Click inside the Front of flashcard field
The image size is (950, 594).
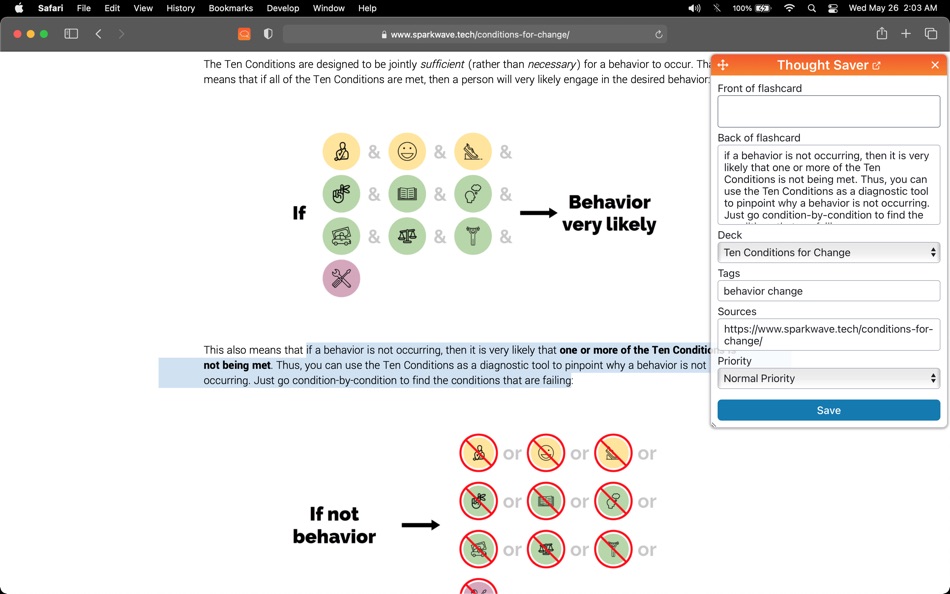[828, 110]
